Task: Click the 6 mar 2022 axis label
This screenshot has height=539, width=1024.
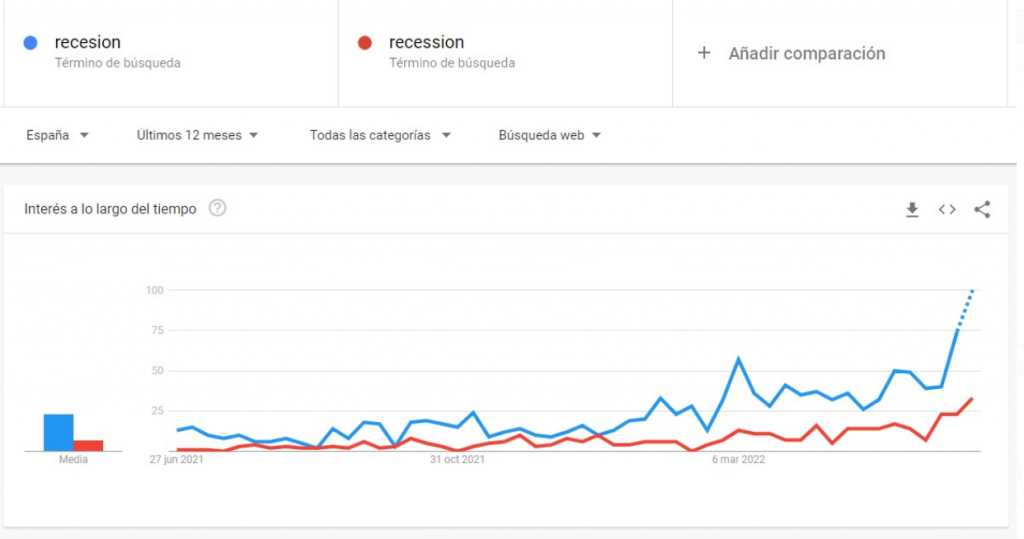Action: tap(738, 460)
